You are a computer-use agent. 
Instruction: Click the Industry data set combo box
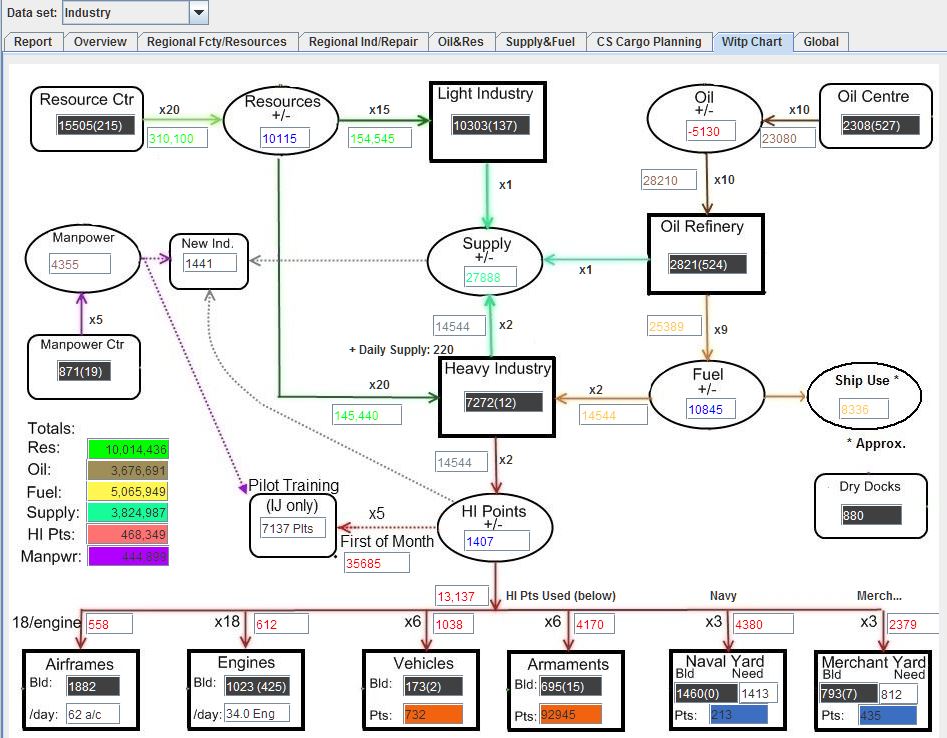tap(135, 12)
